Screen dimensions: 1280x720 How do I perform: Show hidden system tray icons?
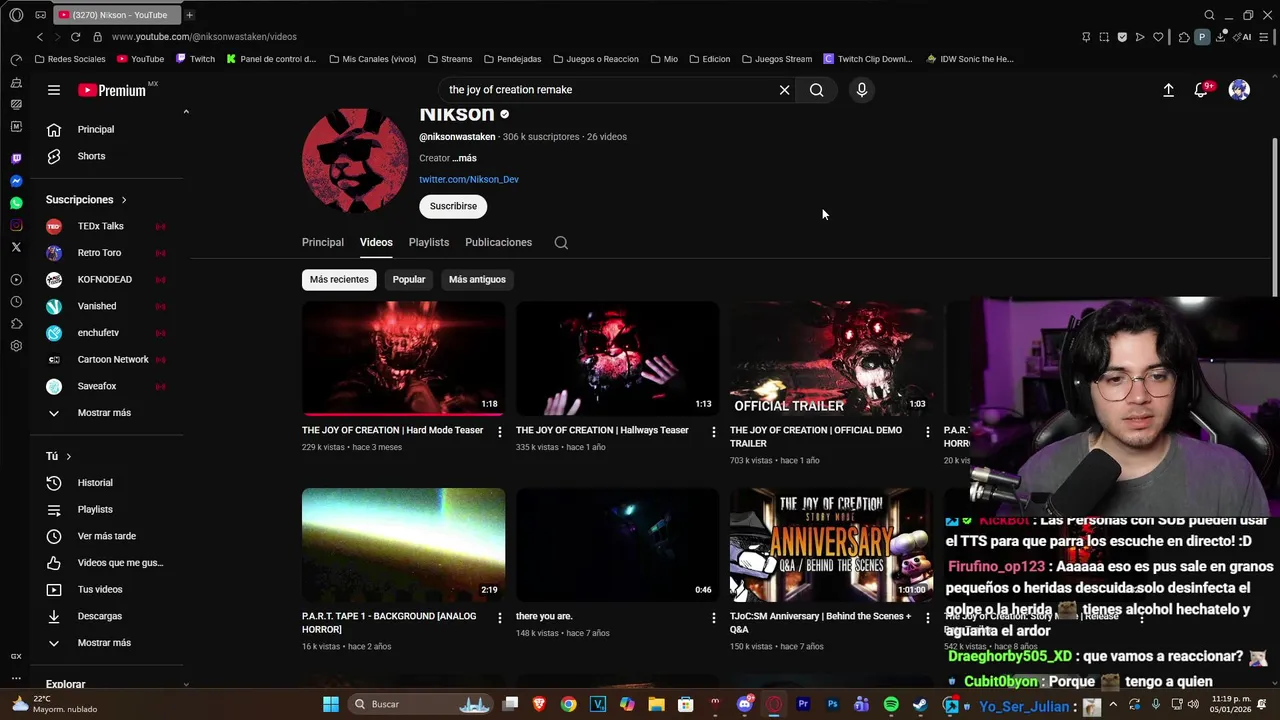tap(1113, 704)
